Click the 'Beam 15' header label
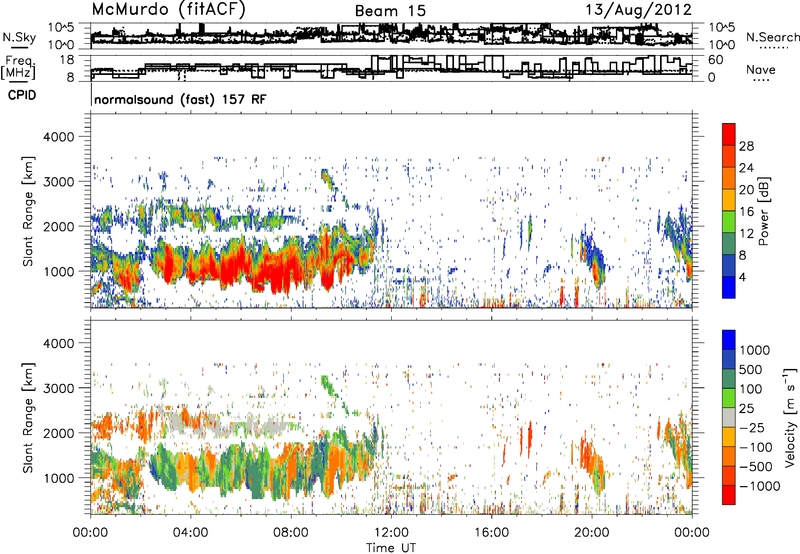 (x=390, y=11)
